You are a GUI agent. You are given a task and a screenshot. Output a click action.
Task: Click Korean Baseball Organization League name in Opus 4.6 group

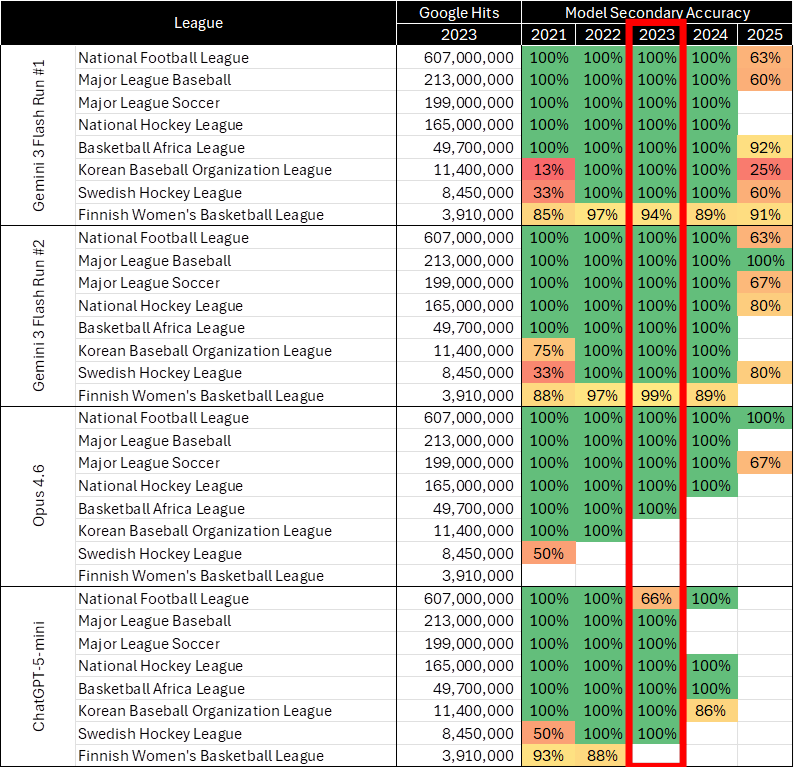pos(205,531)
